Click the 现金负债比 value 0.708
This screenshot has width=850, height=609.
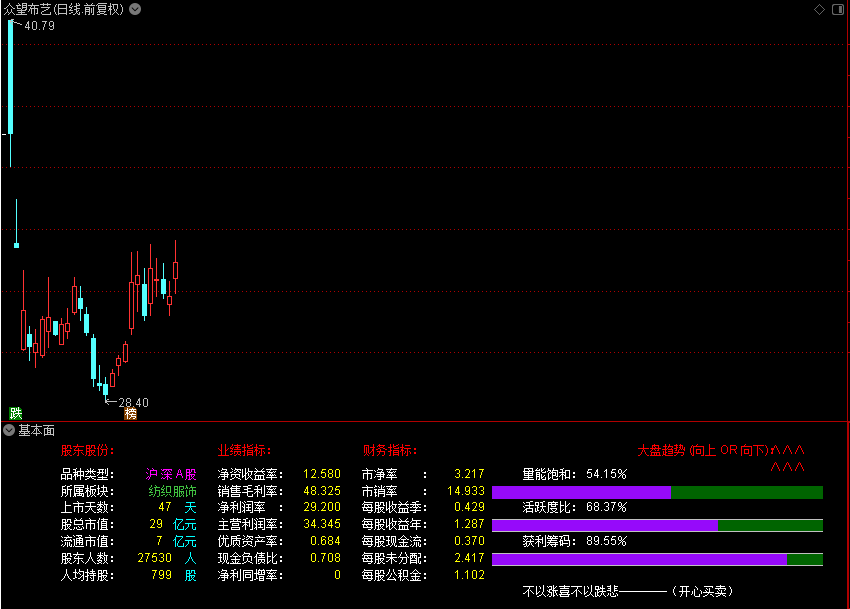click(x=325, y=558)
